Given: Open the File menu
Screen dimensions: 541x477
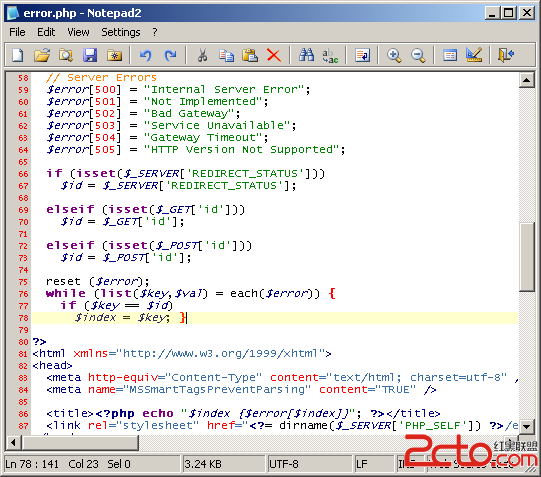Looking at the screenshot, I should pyautogui.click(x=17, y=32).
